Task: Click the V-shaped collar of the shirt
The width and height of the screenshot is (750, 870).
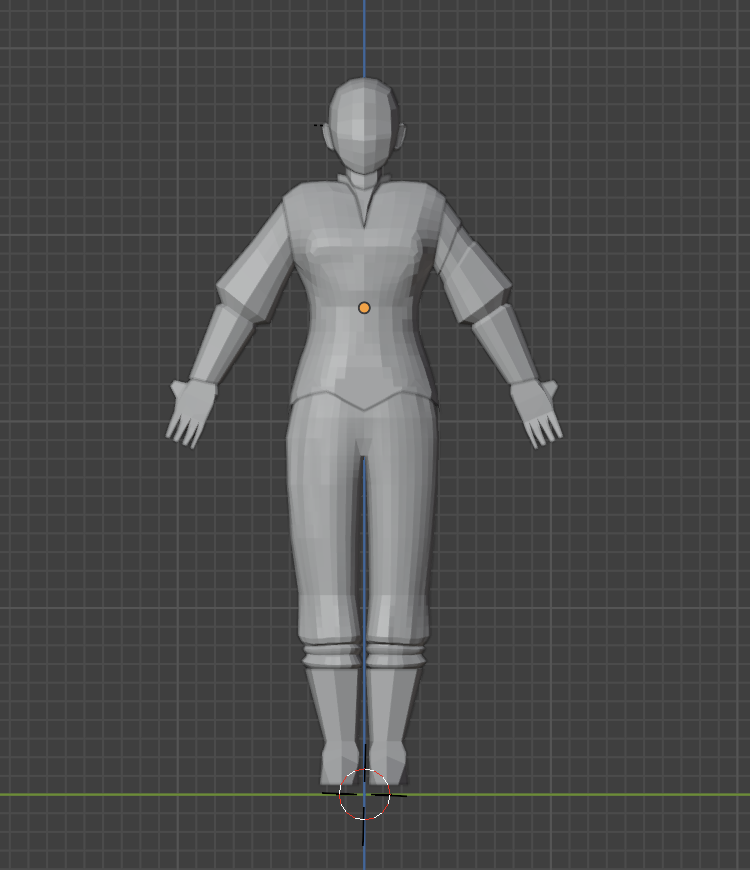Action: pyautogui.click(x=364, y=200)
